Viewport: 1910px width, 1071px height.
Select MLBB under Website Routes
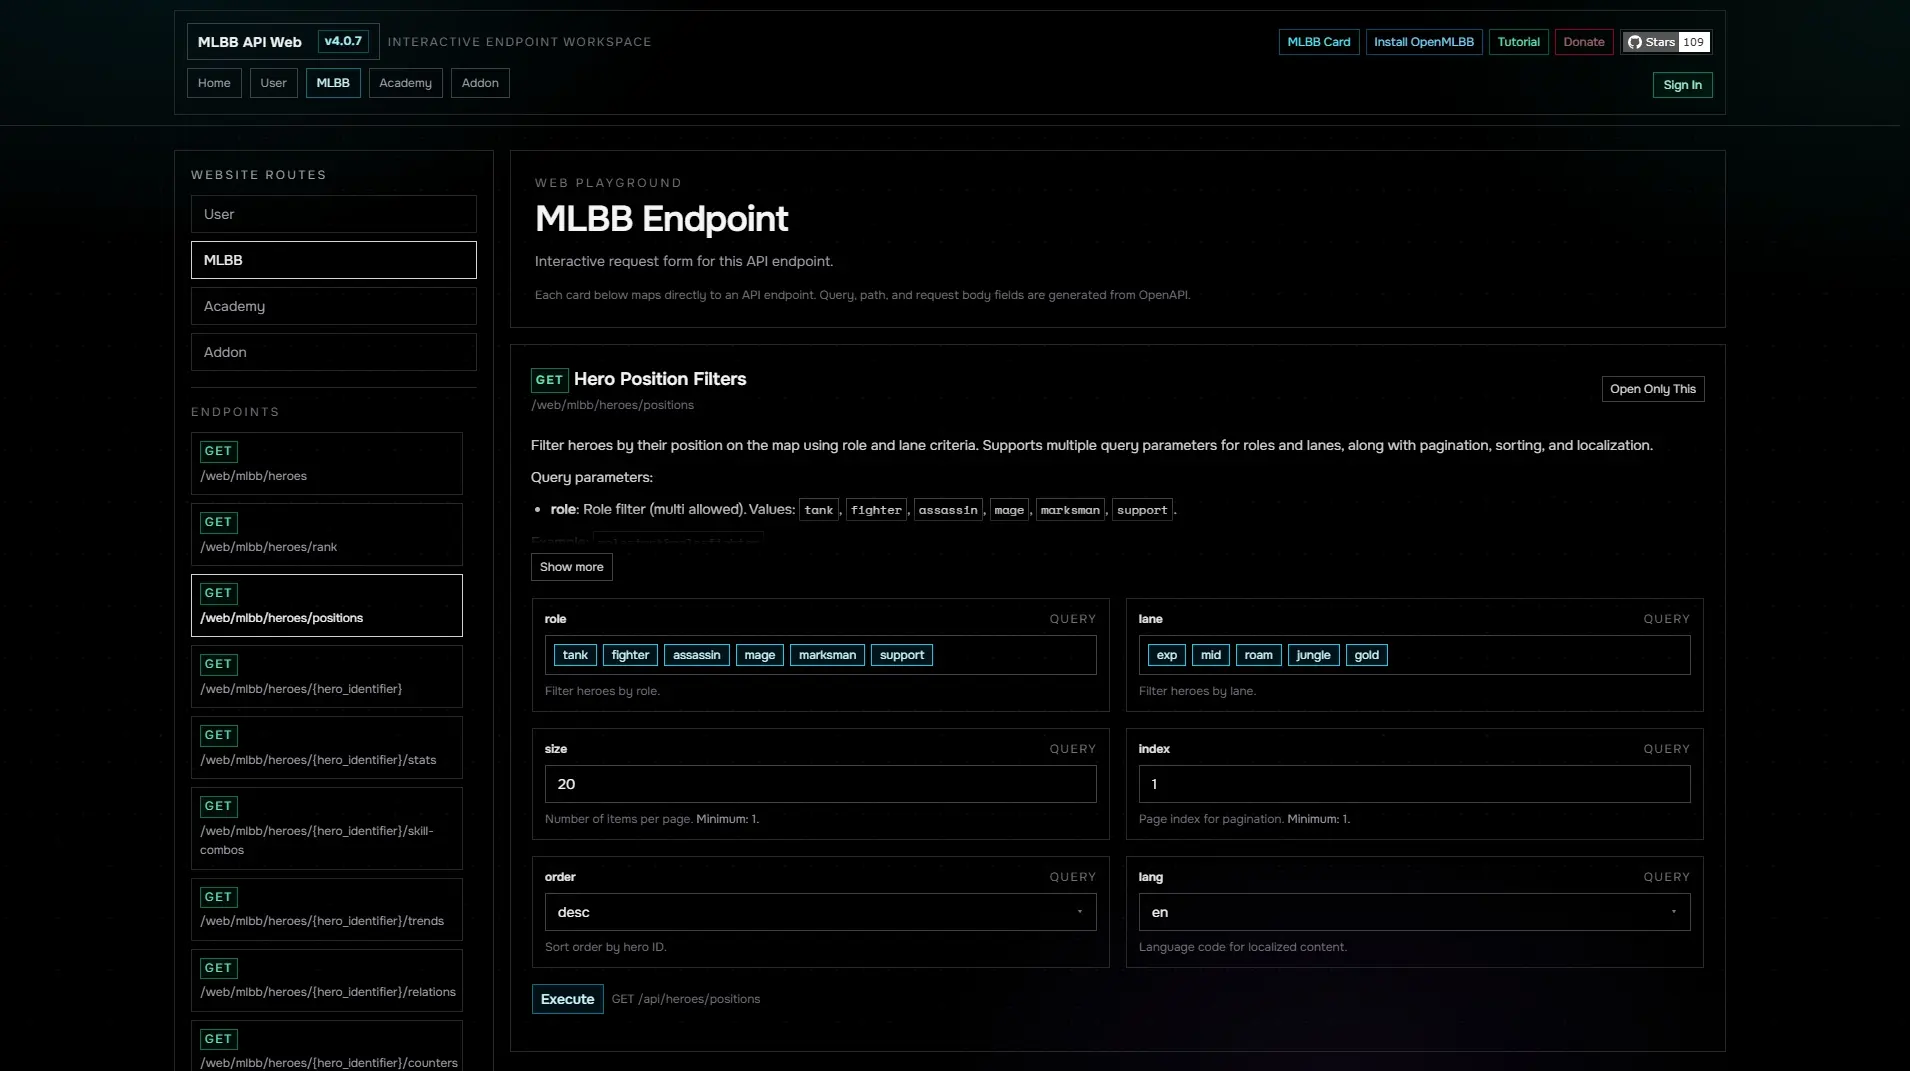click(334, 260)
